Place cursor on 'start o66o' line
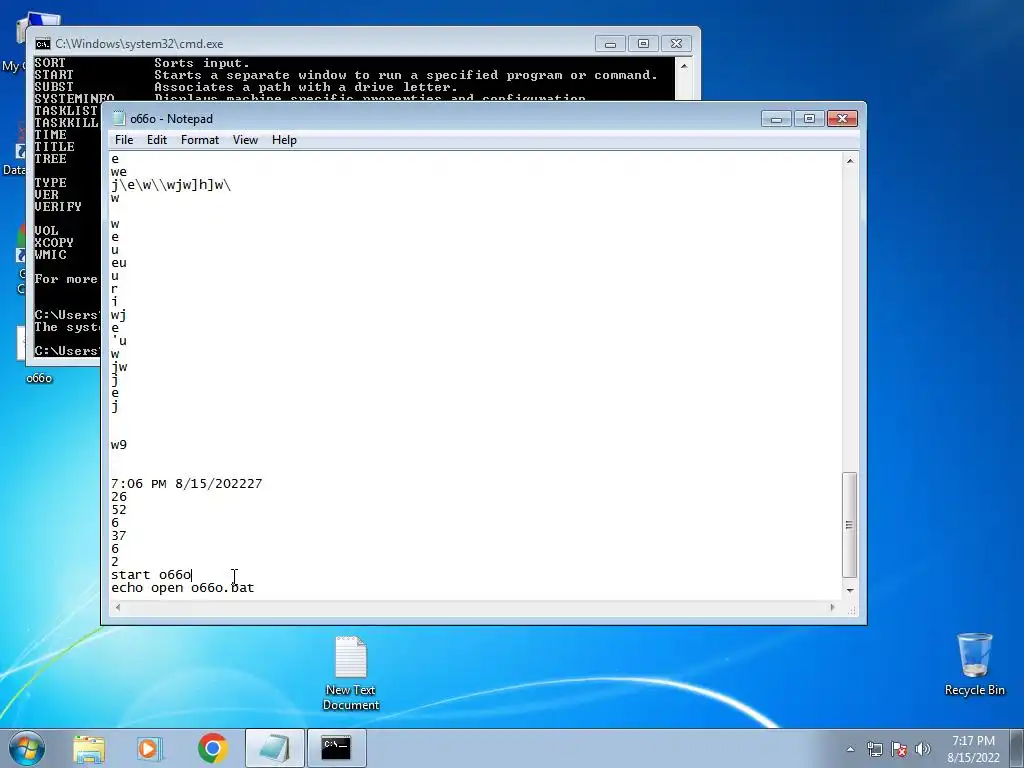The width and height of the screenshot is (1024, 768). pos(151,575)
